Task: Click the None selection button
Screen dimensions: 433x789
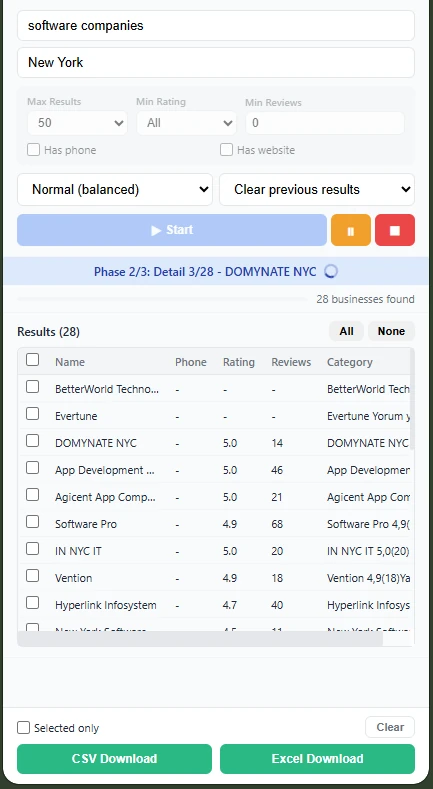Action: (x=391, y=331)
